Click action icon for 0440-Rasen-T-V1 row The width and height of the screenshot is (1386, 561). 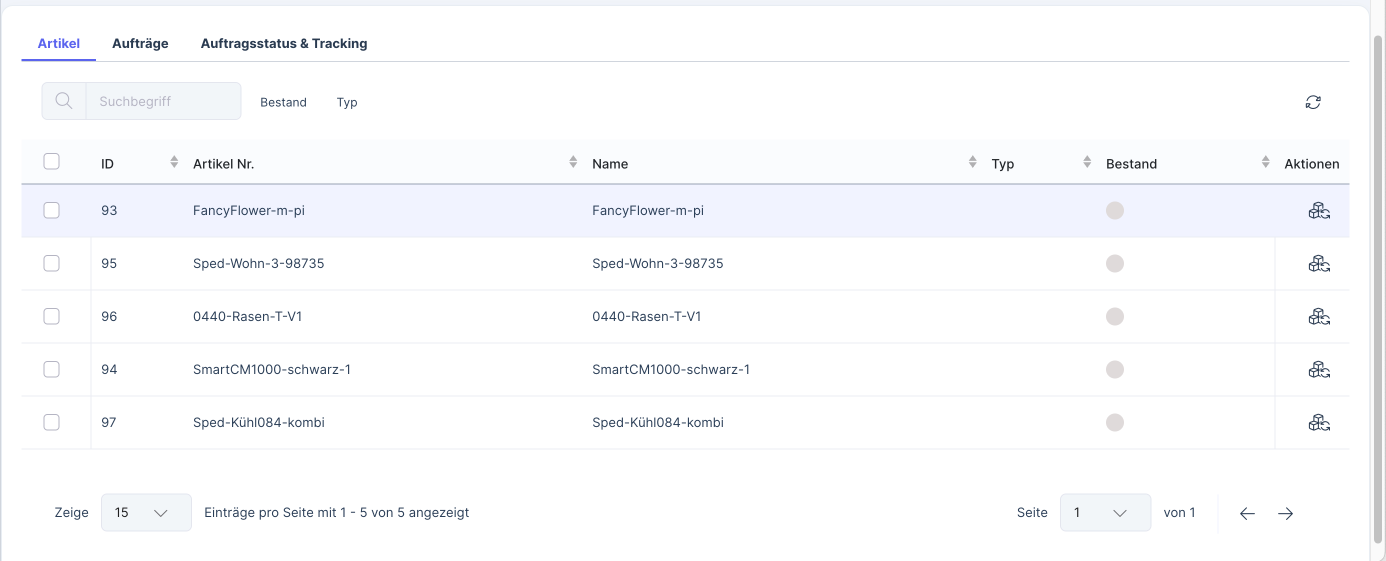(x=1318, y=317)
